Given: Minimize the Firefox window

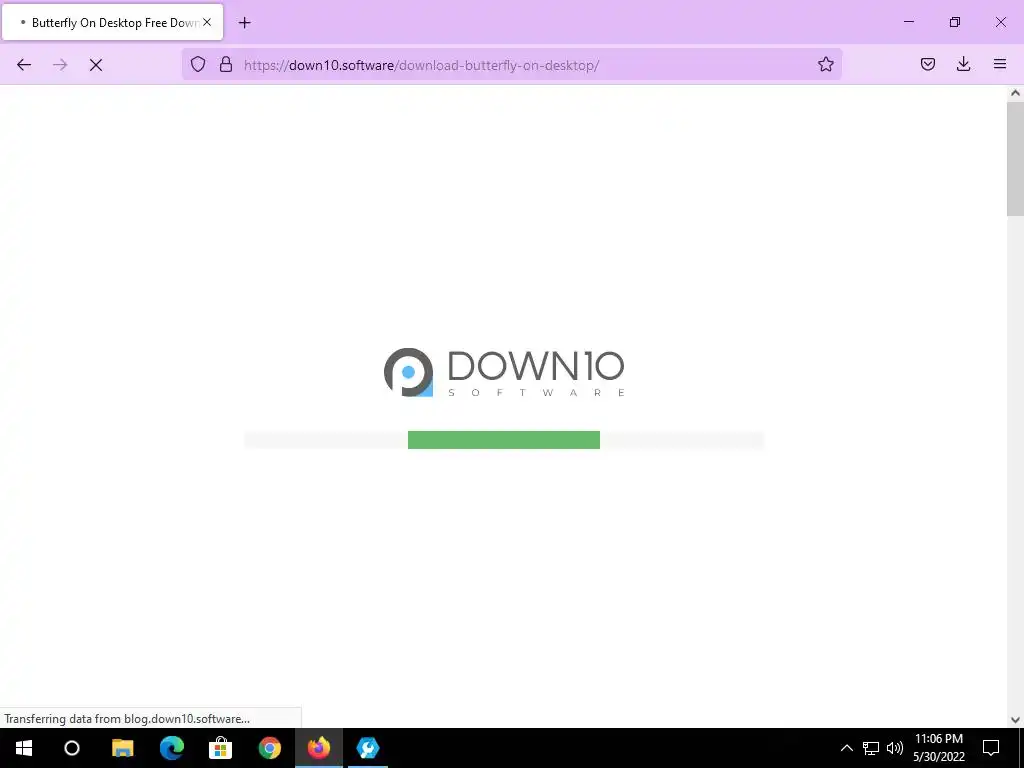Looking at the screenshot, I should (908, 22).
